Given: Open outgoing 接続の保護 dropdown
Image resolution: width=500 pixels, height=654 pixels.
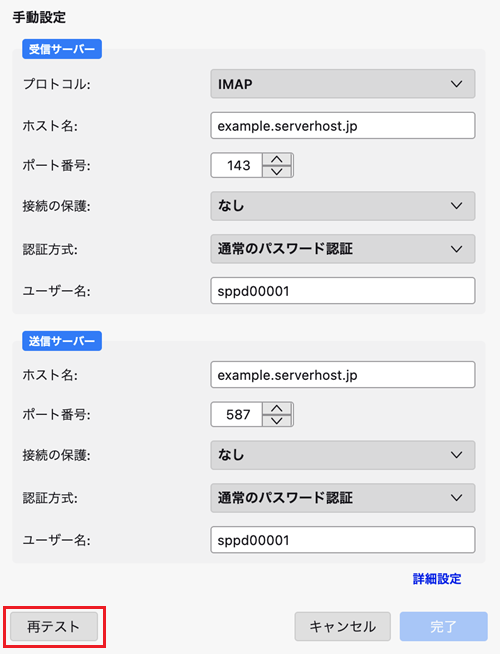Looking at the screenshot, I should point(342,455).
